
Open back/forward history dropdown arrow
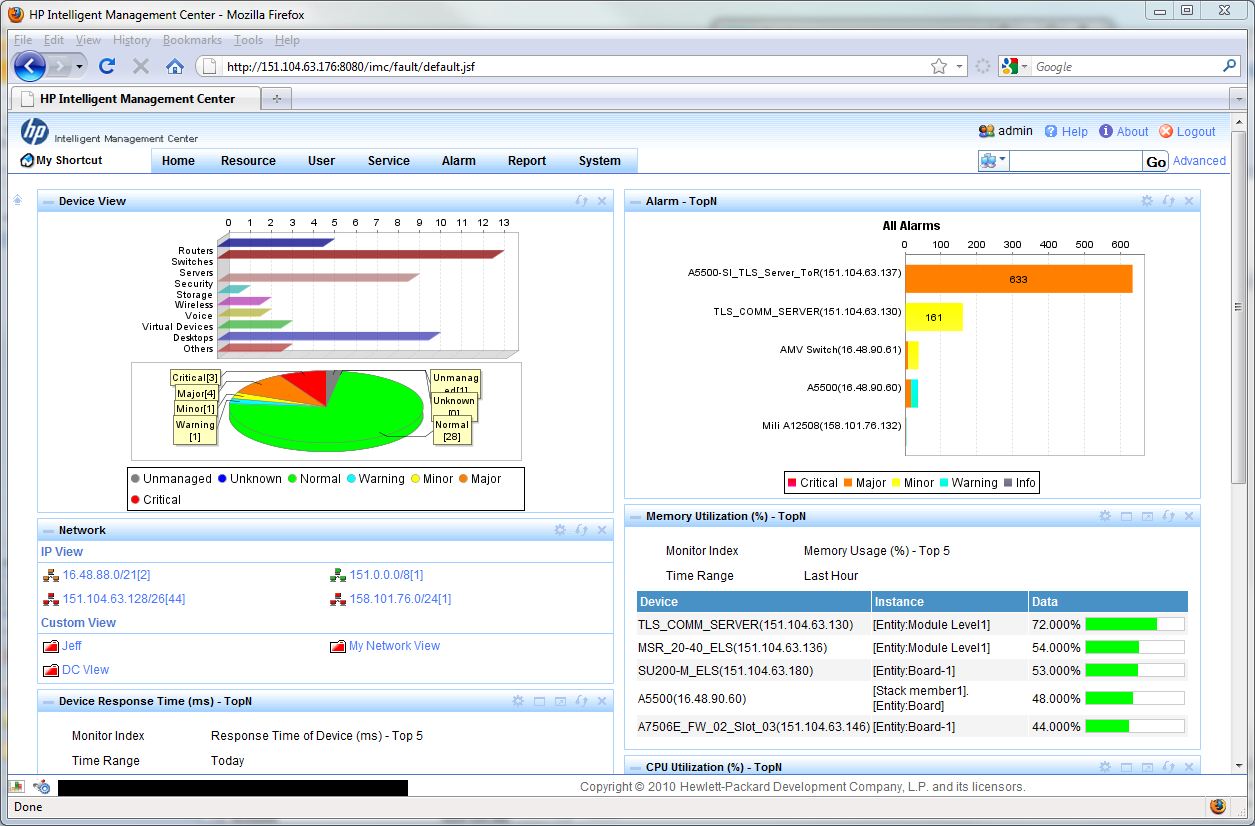click(x=79, y=66)
